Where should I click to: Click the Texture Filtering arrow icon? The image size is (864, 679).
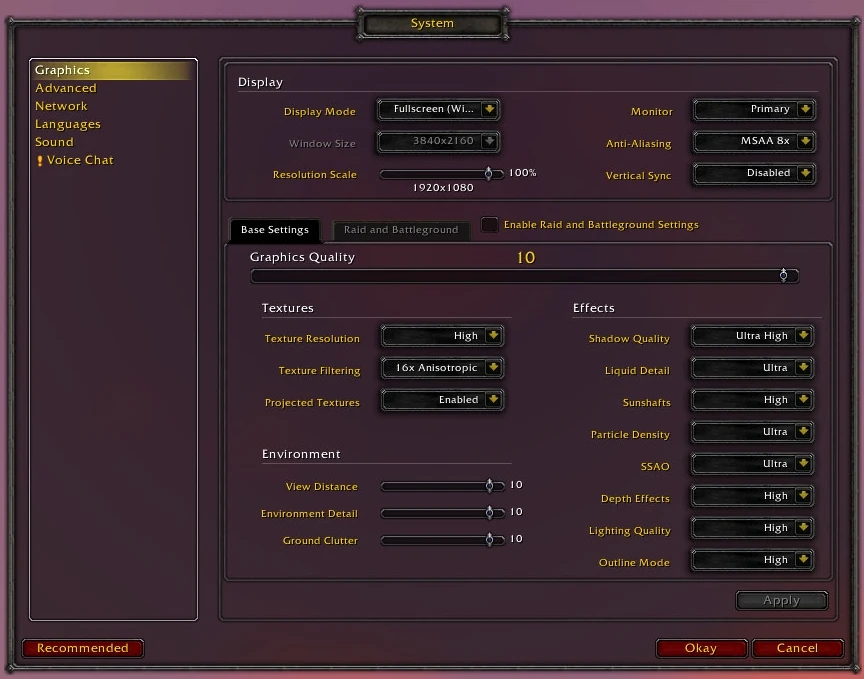493,368
